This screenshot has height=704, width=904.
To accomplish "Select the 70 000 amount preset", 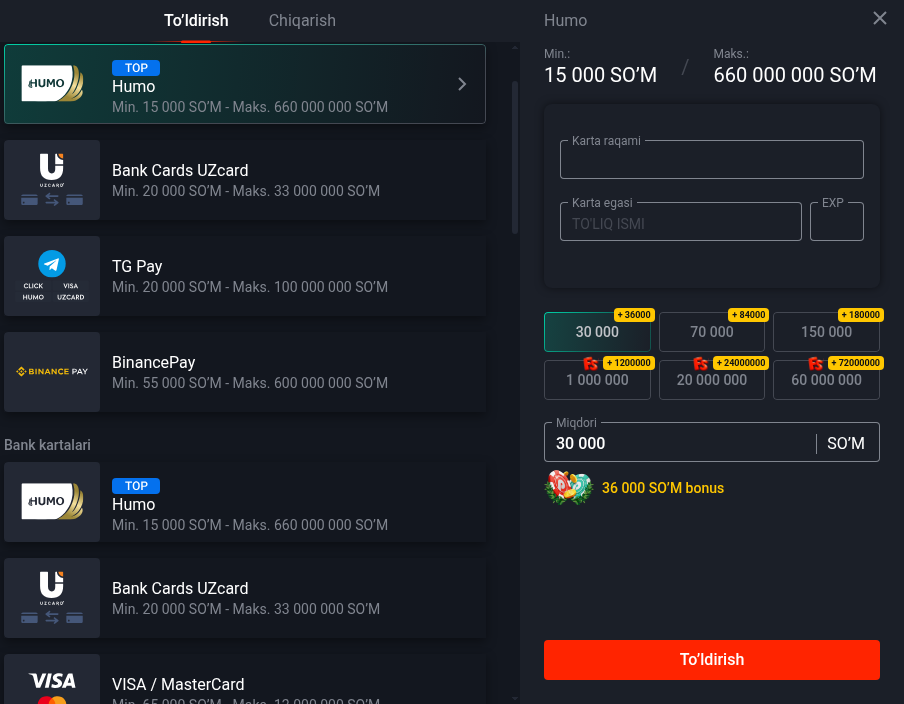I will pos(711,332).
